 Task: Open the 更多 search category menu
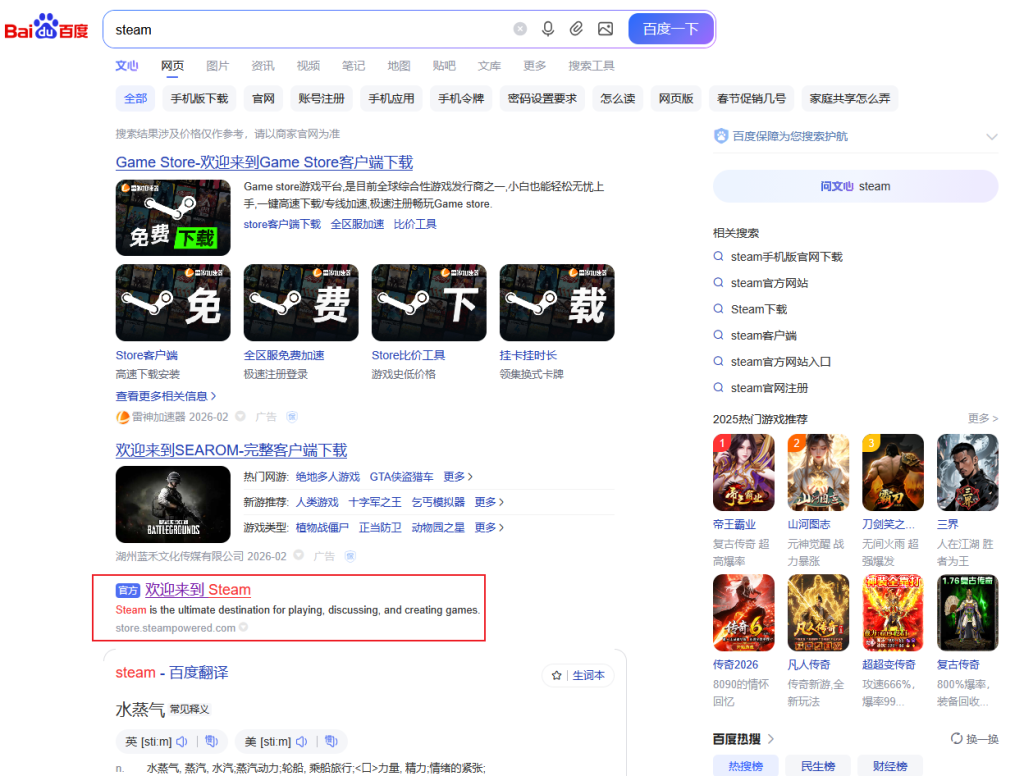coord(534,66)
